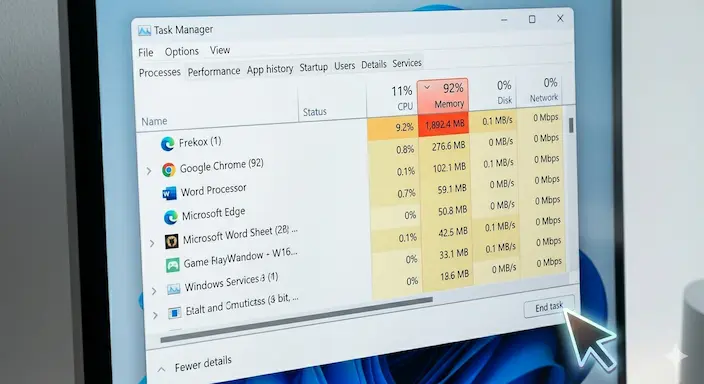This screenshot has width=704, height=384.
Task: Expand the Microsoft Word Sheet group
Action: point(152,243)
